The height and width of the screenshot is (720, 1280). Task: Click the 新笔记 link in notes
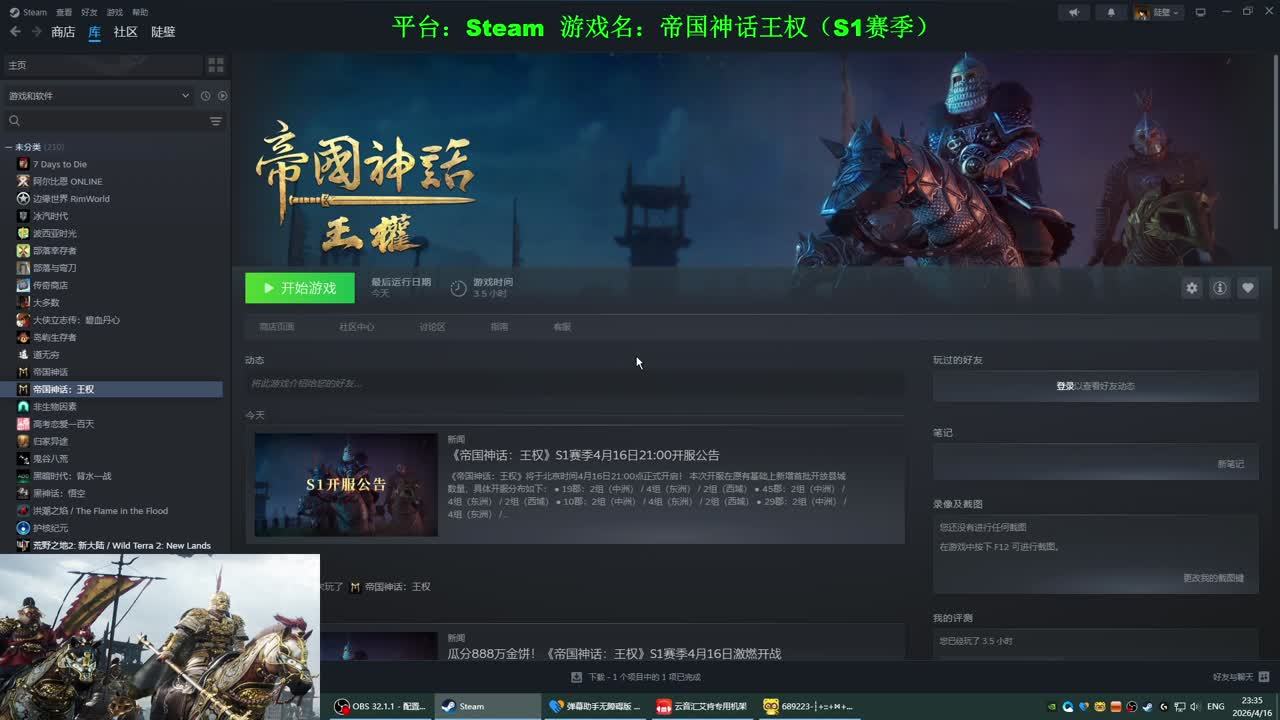coord(1230,464)
